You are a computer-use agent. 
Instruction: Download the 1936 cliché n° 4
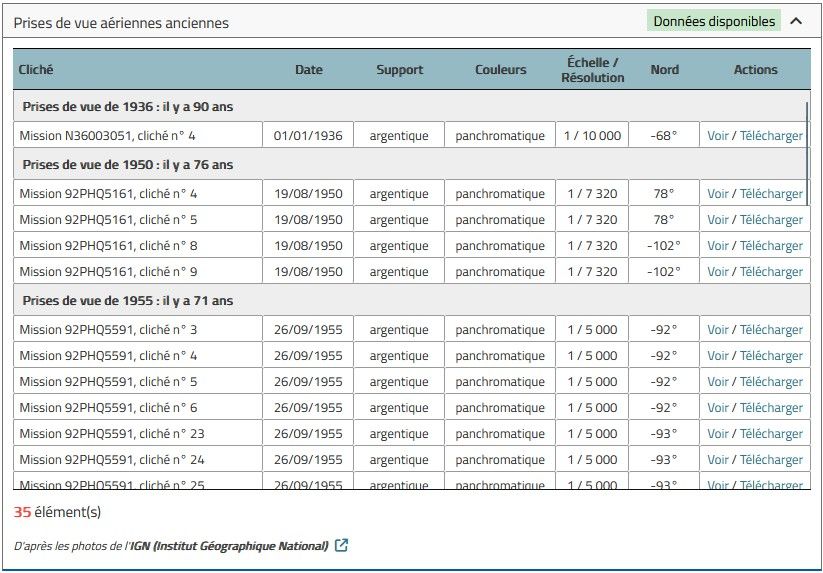[x=771, y=136]
